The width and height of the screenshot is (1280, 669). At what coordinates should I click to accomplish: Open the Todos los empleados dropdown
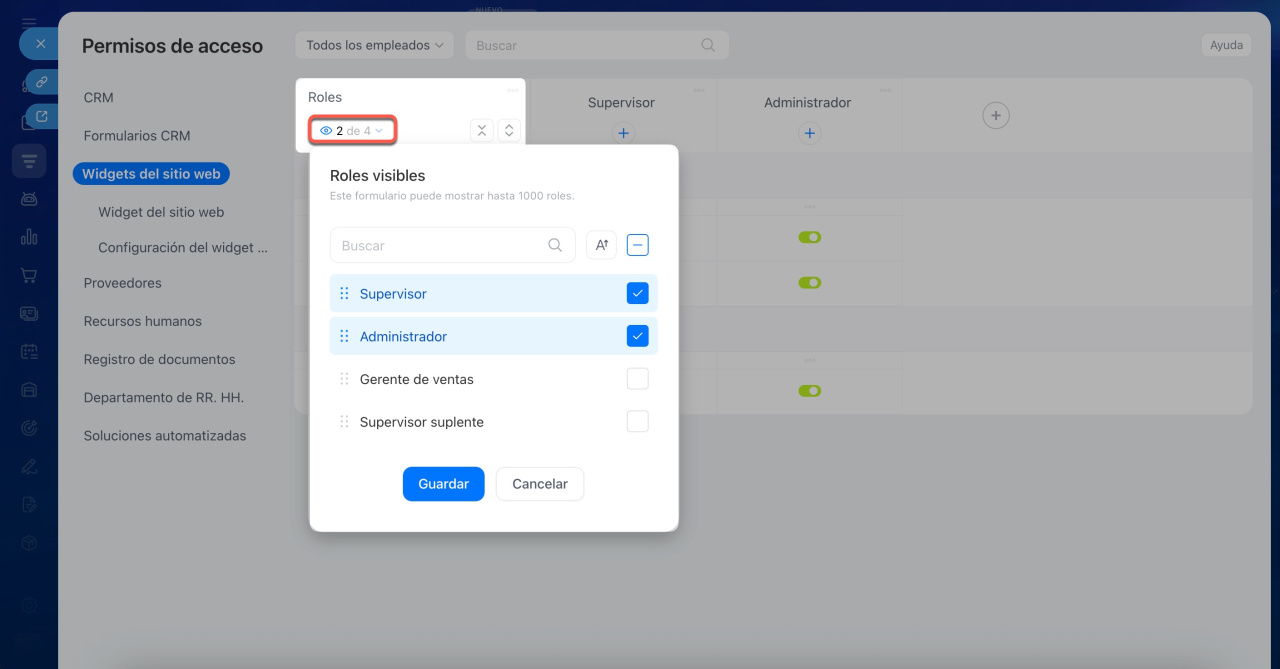coord(374,45)
